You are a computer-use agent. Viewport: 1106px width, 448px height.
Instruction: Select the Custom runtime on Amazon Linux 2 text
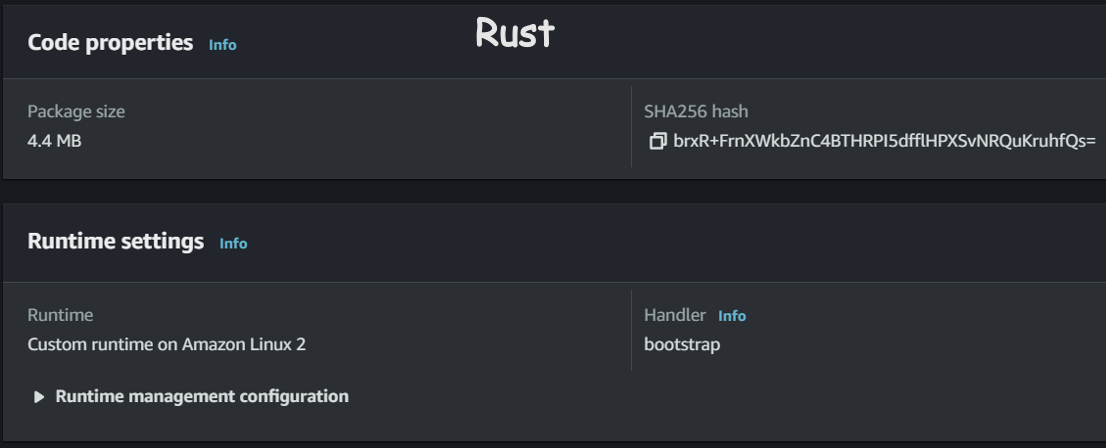(x=166, y=345)
